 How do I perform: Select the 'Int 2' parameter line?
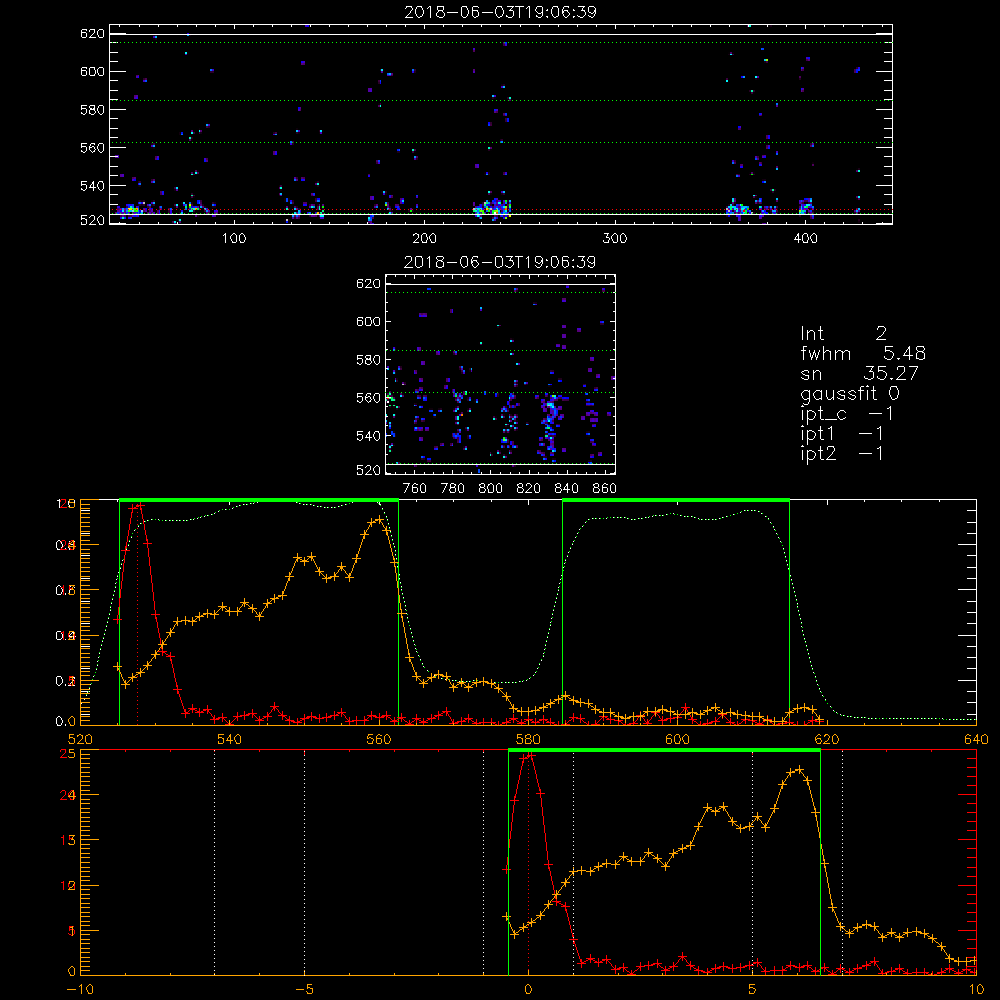[843, 333]
